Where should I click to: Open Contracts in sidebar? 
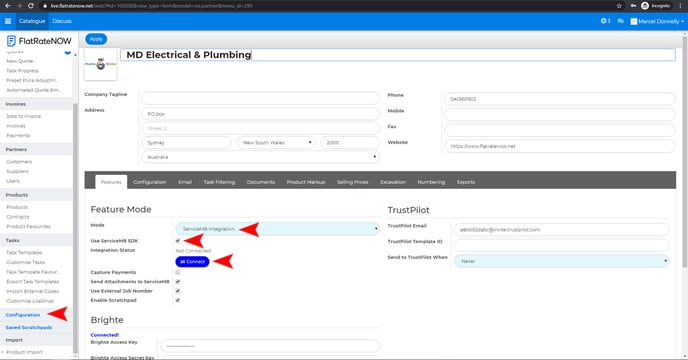pos(18,217)
